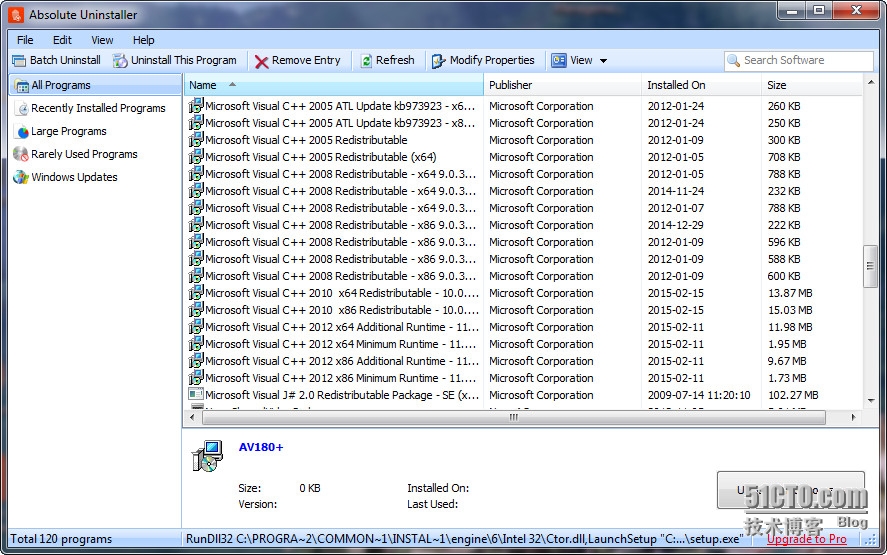Click the View toolbar icon

tap(559, 61)
